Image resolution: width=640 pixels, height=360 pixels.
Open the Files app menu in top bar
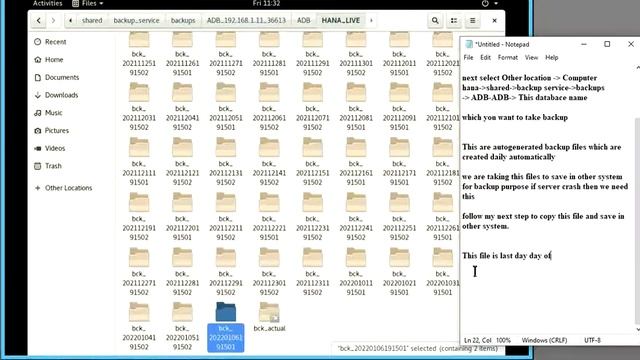[x=88, y=4]
